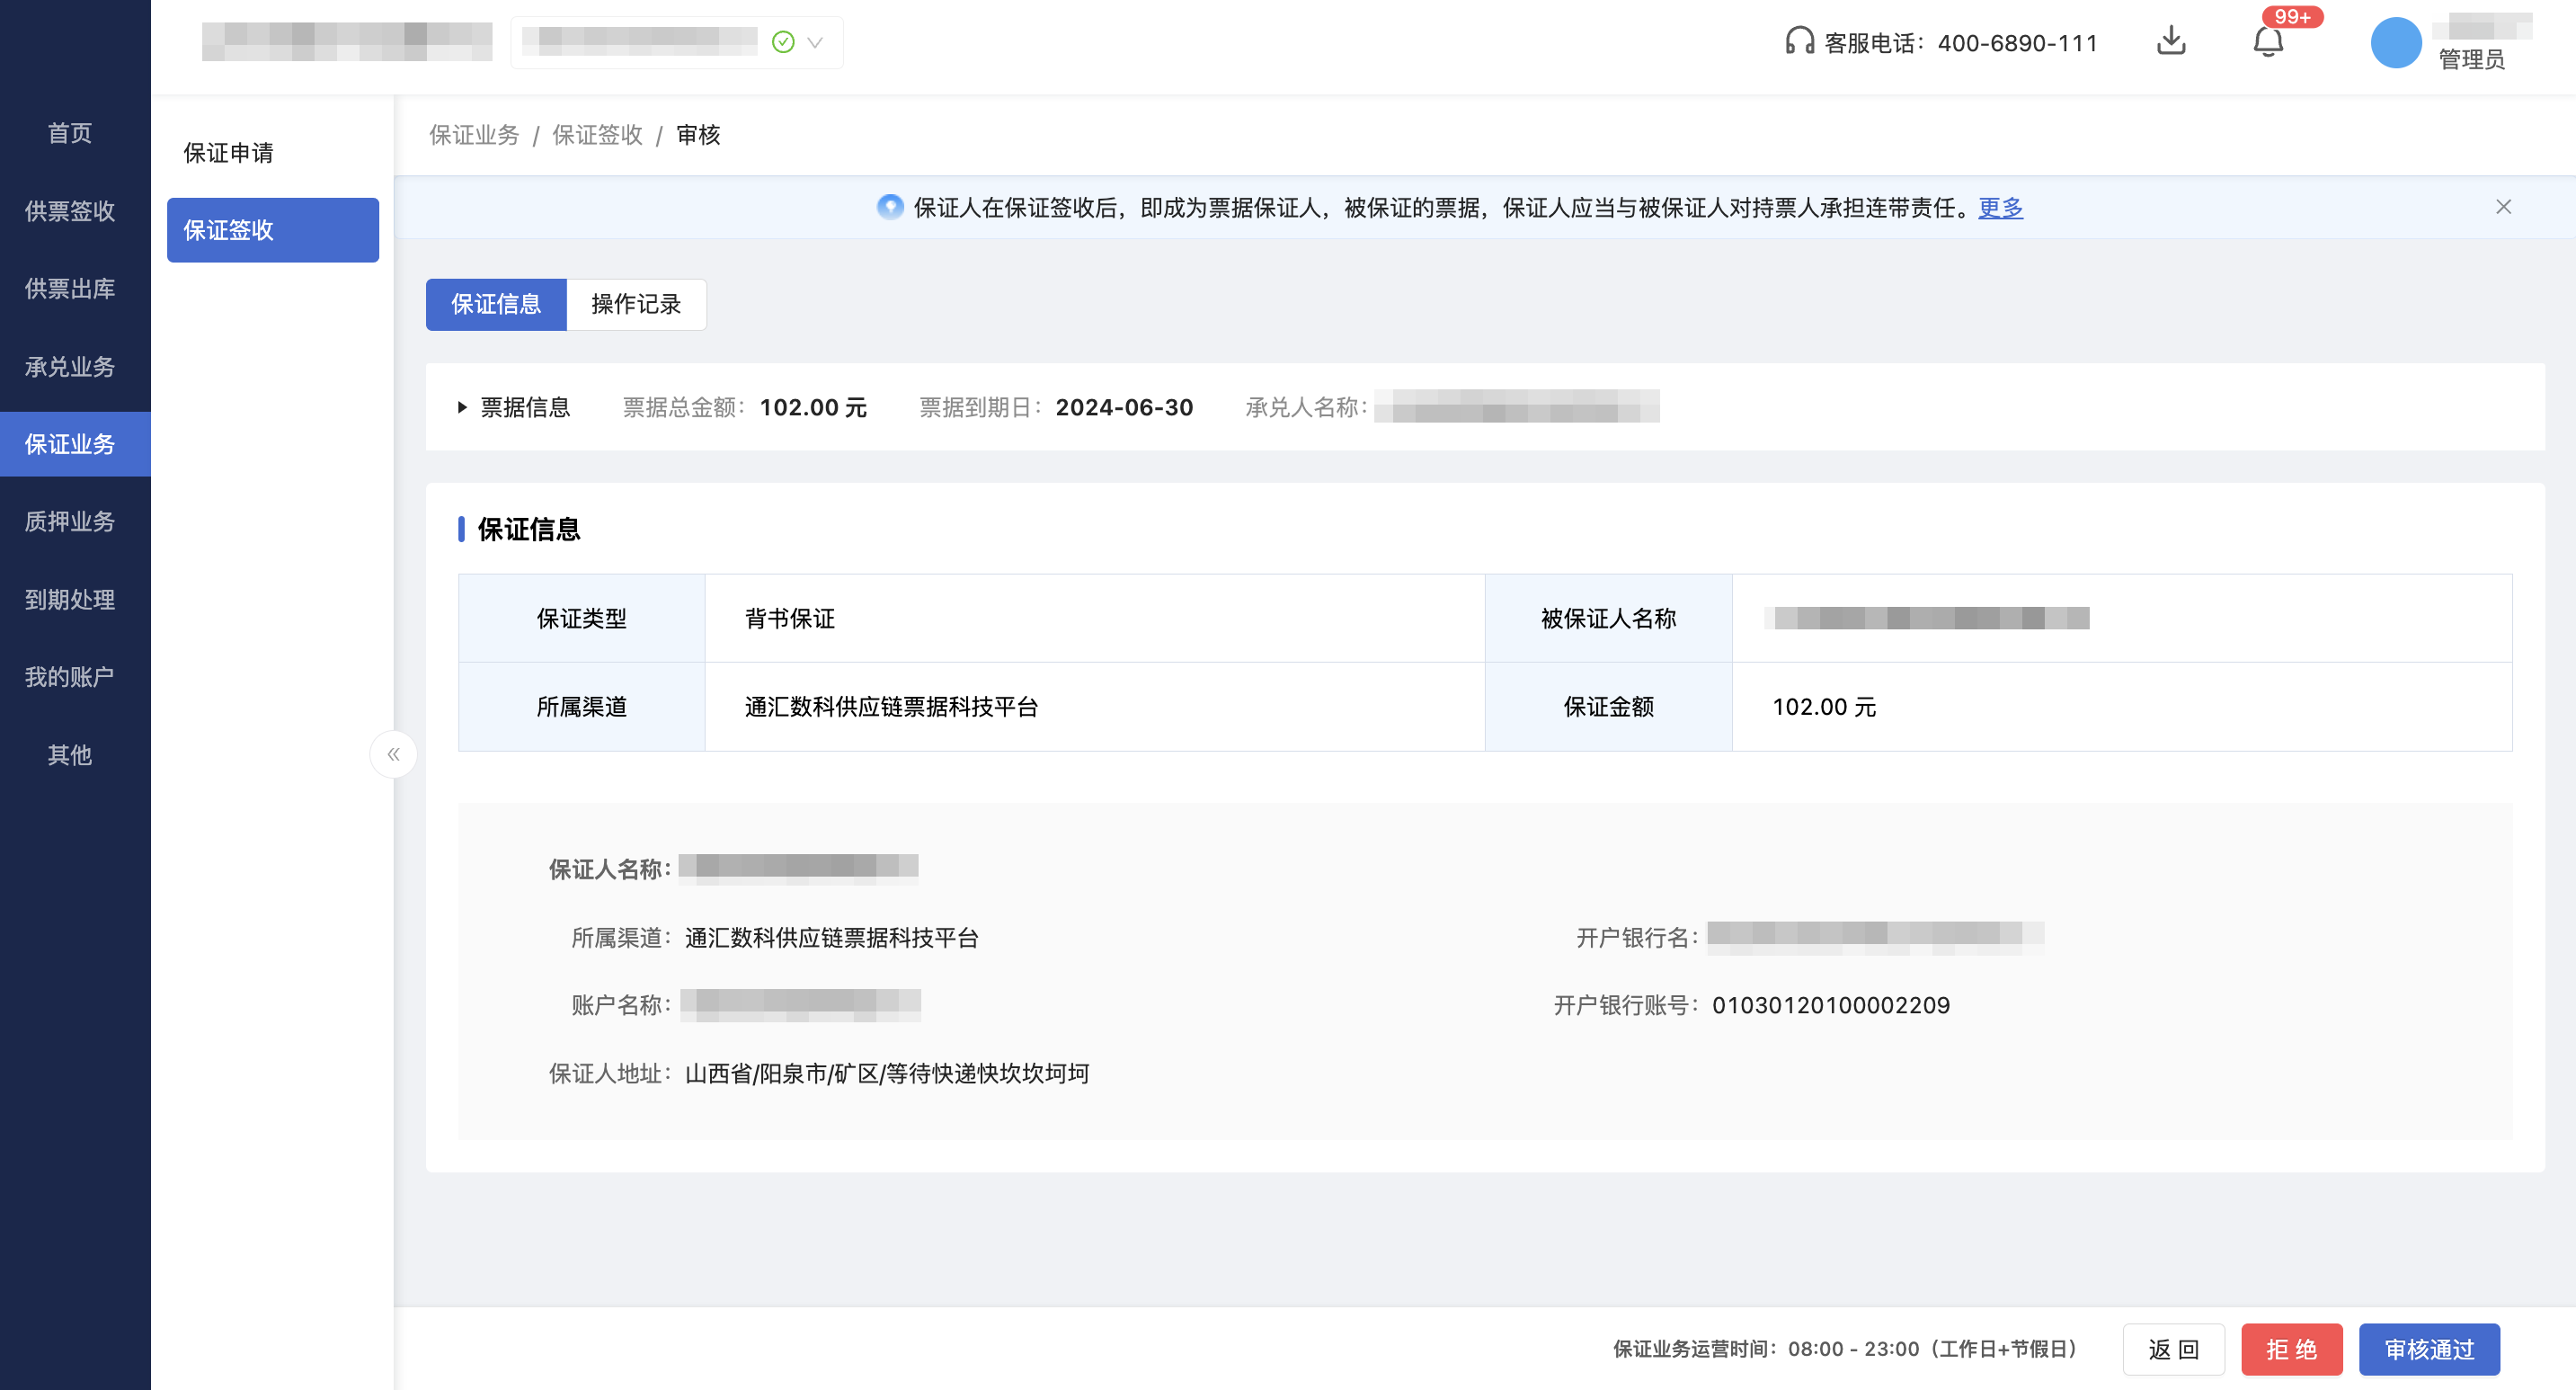2576x1390 pixels.
Task: Navigate to 质押业务 in the sidebar
Action: (70, 521)
